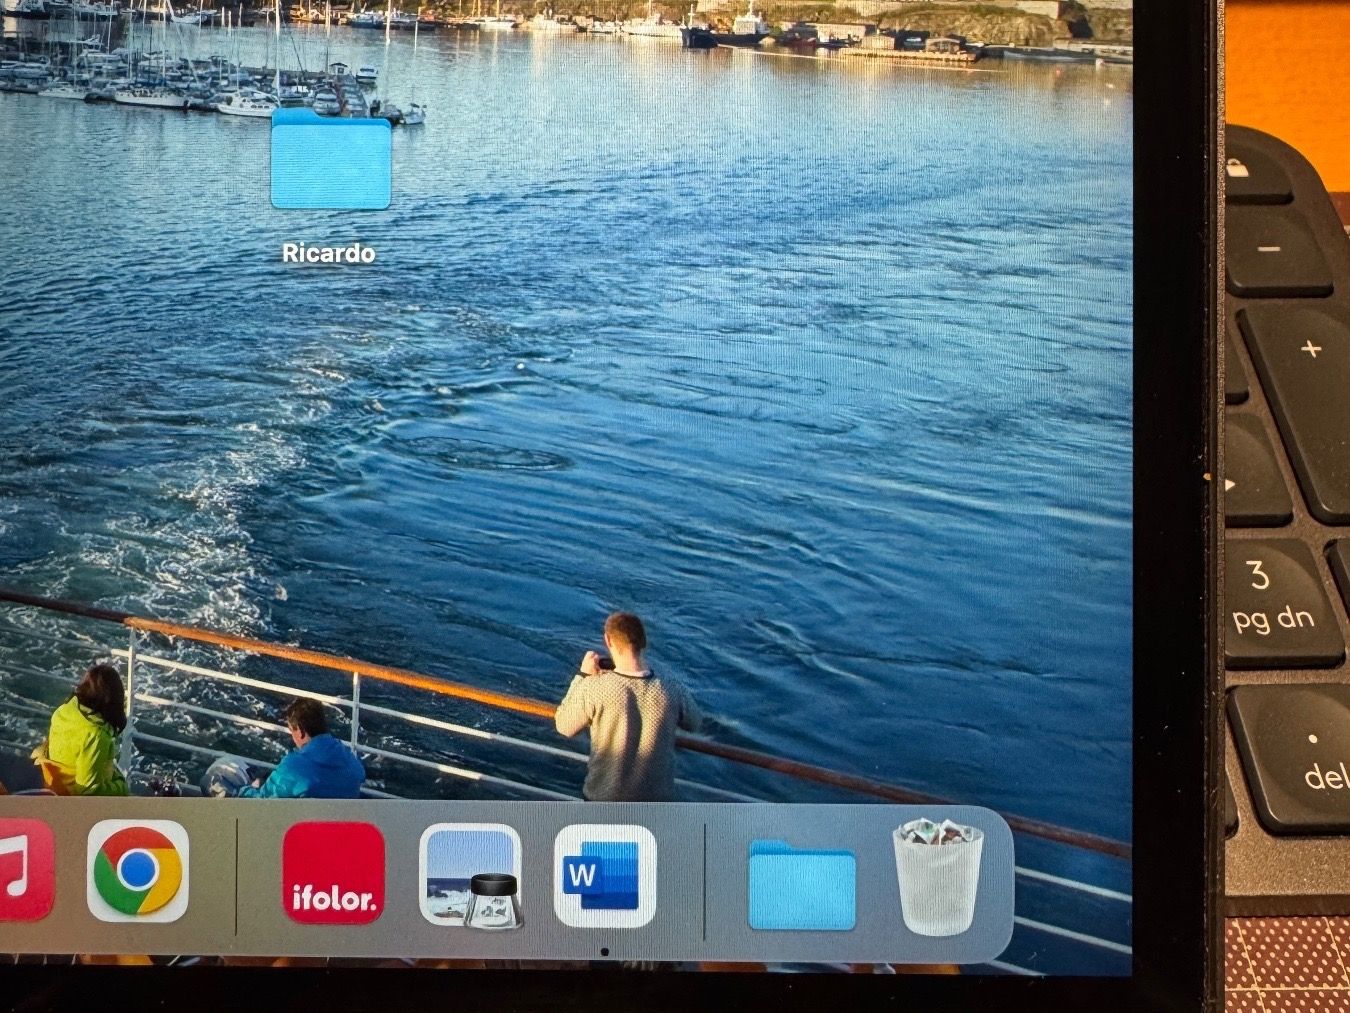The width and height of the screenshot is (1350, 1013).
Task: Select the Ricardo folder icon on the desktop
Action: pos(331,158)
